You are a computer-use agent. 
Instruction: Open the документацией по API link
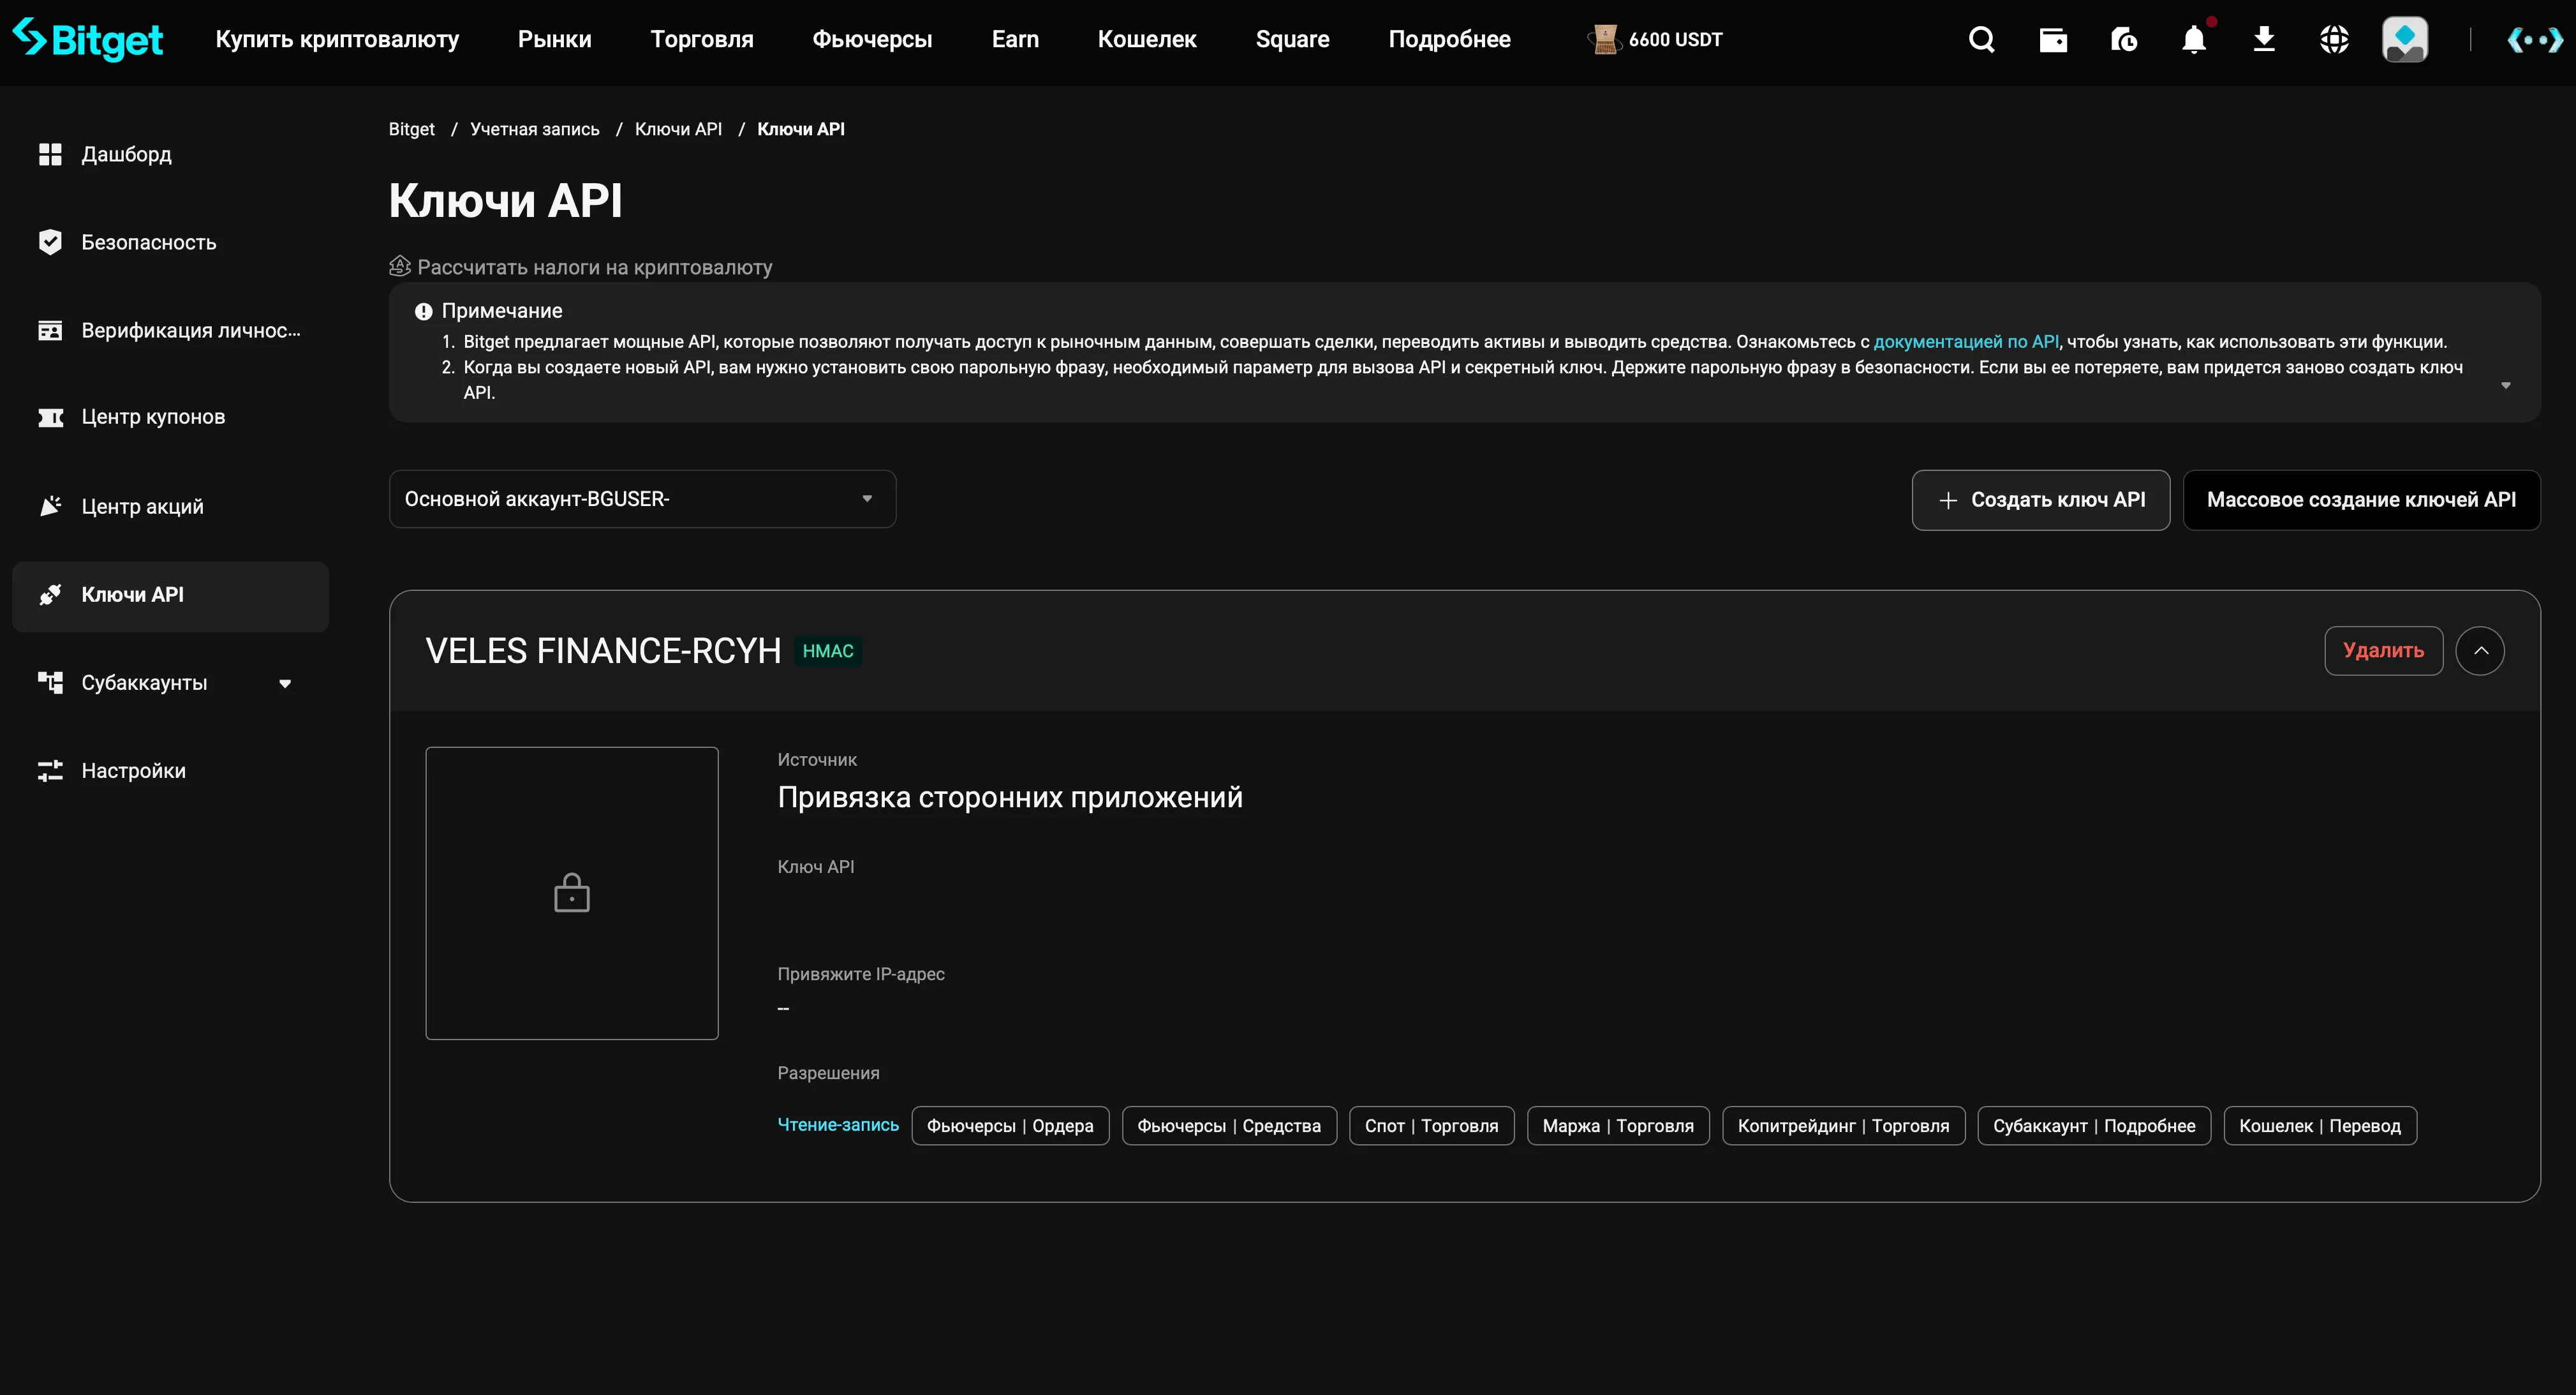click(1965, 341)
